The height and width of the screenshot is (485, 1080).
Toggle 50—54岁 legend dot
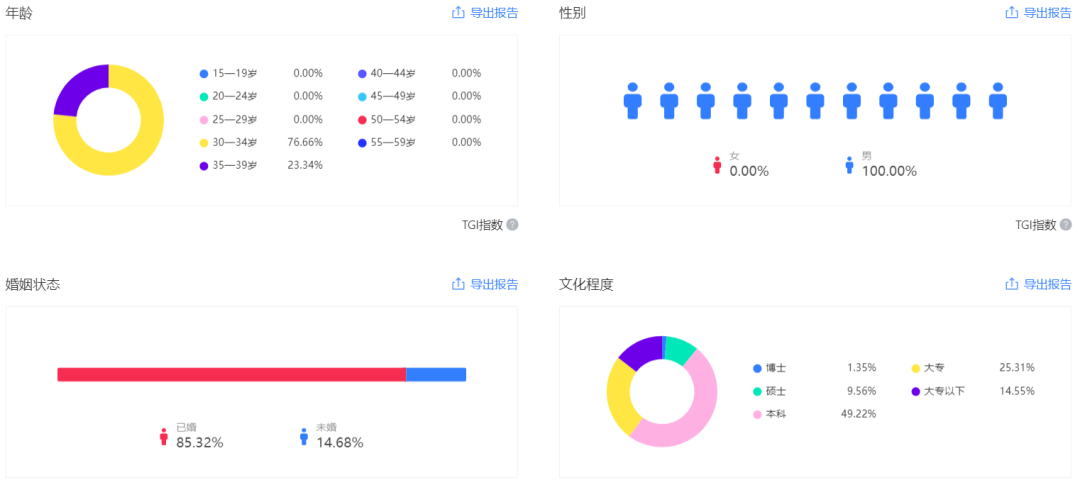click(362, 120)
